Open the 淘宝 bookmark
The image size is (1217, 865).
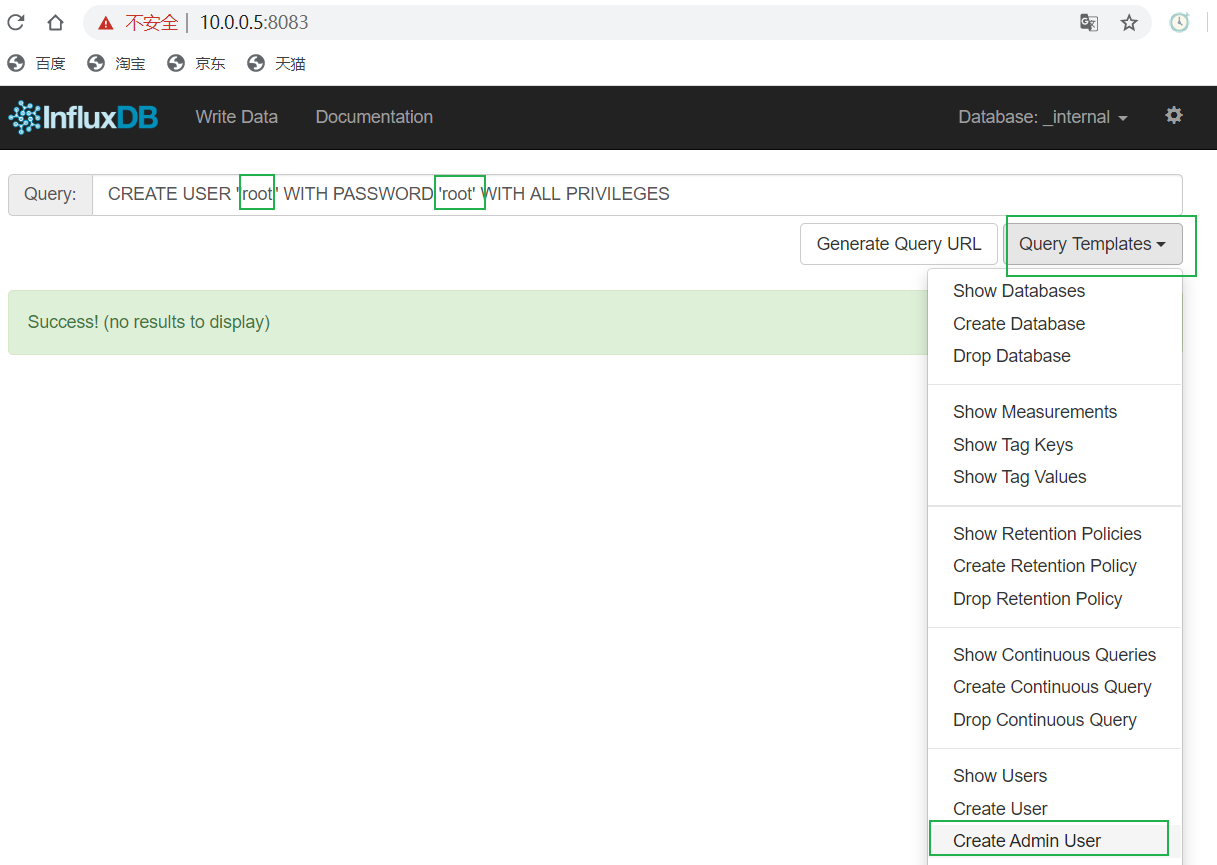[x=116, y=64]
